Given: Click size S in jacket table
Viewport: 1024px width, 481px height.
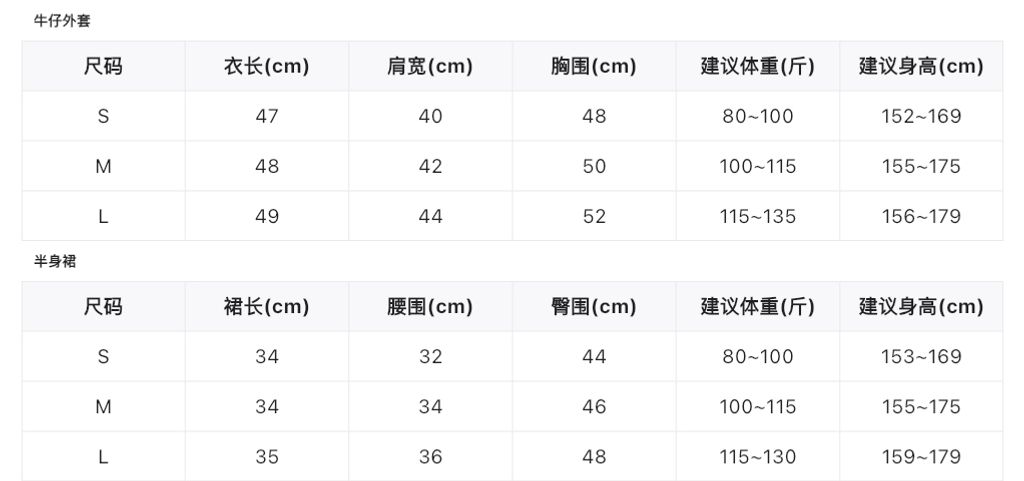Looking at the screenshot, I should 103,116.
